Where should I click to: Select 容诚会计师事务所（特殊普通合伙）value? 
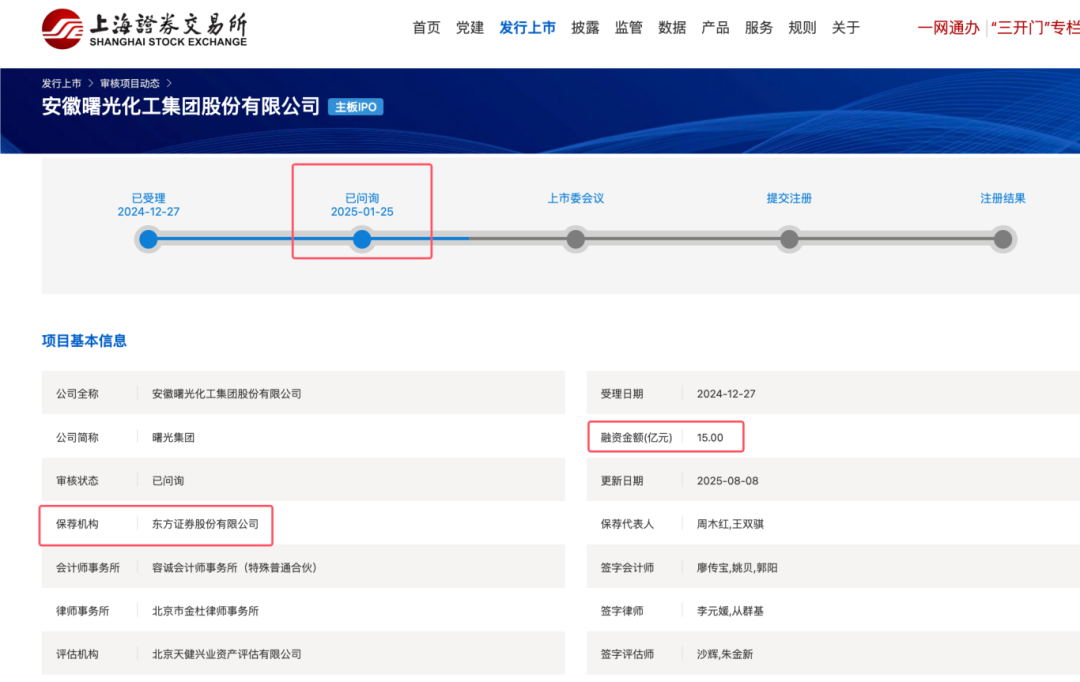click(x=234, y=568)
